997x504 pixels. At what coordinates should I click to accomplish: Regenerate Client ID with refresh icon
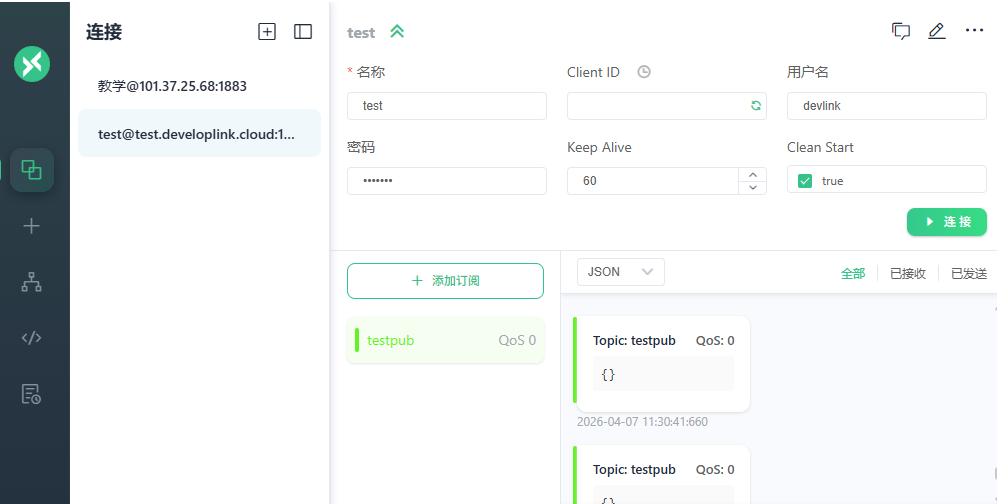(x=755, y=106)
